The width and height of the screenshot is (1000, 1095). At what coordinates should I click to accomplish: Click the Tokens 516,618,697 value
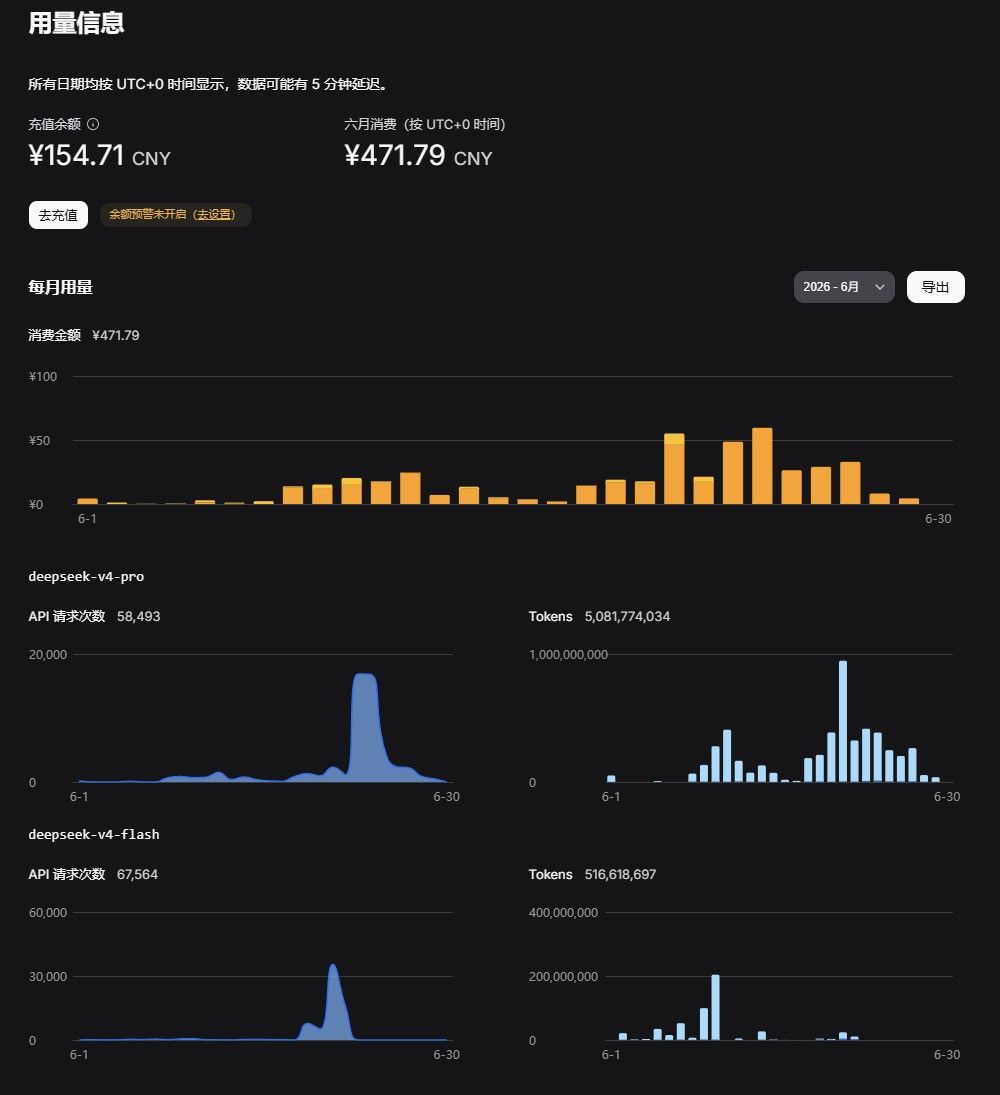coord(620,874)
